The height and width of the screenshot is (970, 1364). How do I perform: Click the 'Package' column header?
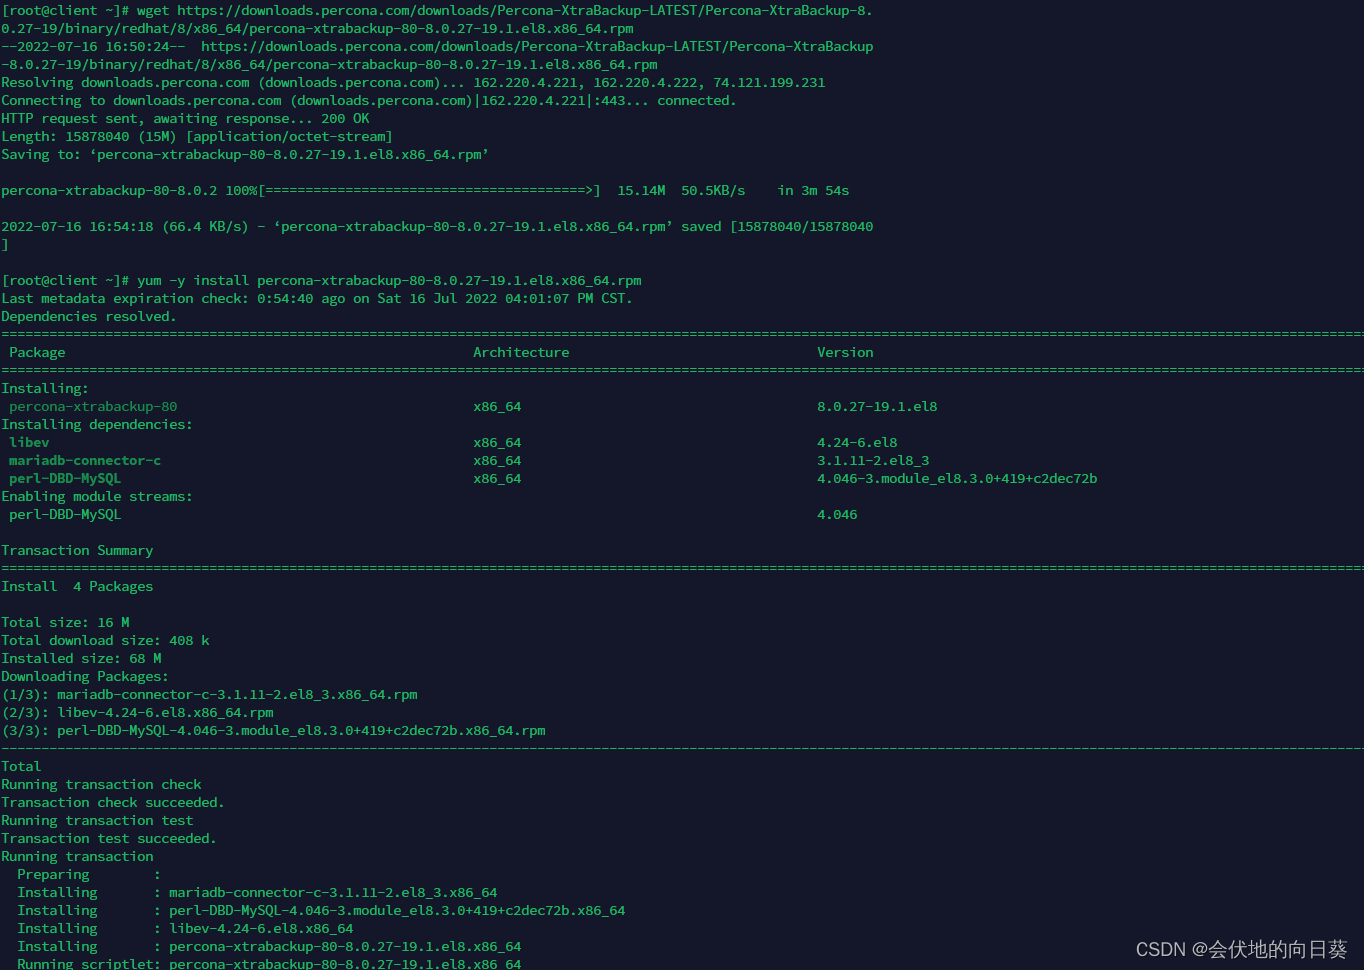click(x=37, y=353)
